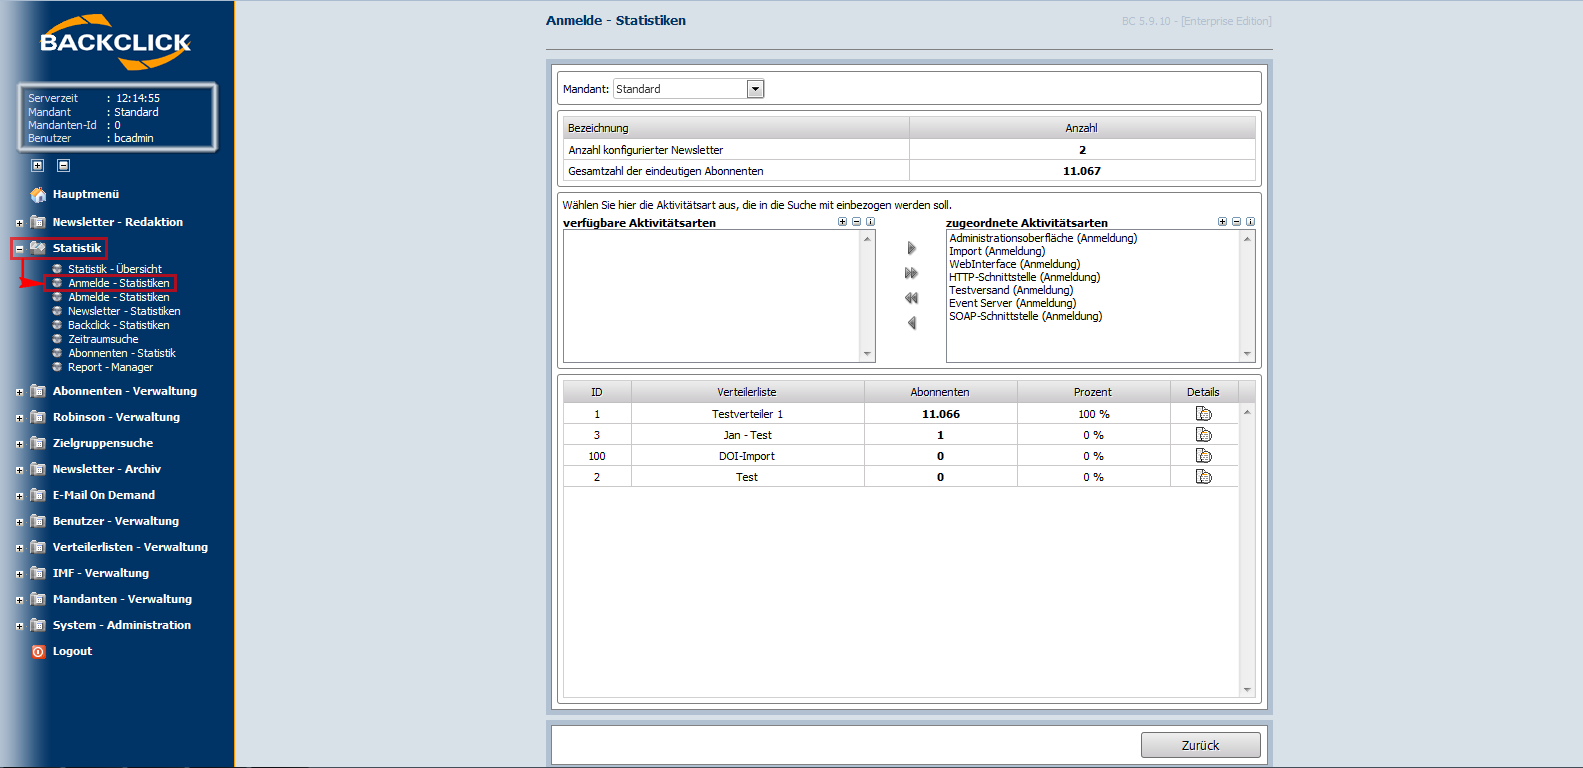The image size is (1583, 768).
Task: Collapse the Statistik tree node
Action: (x=19, y=249)
